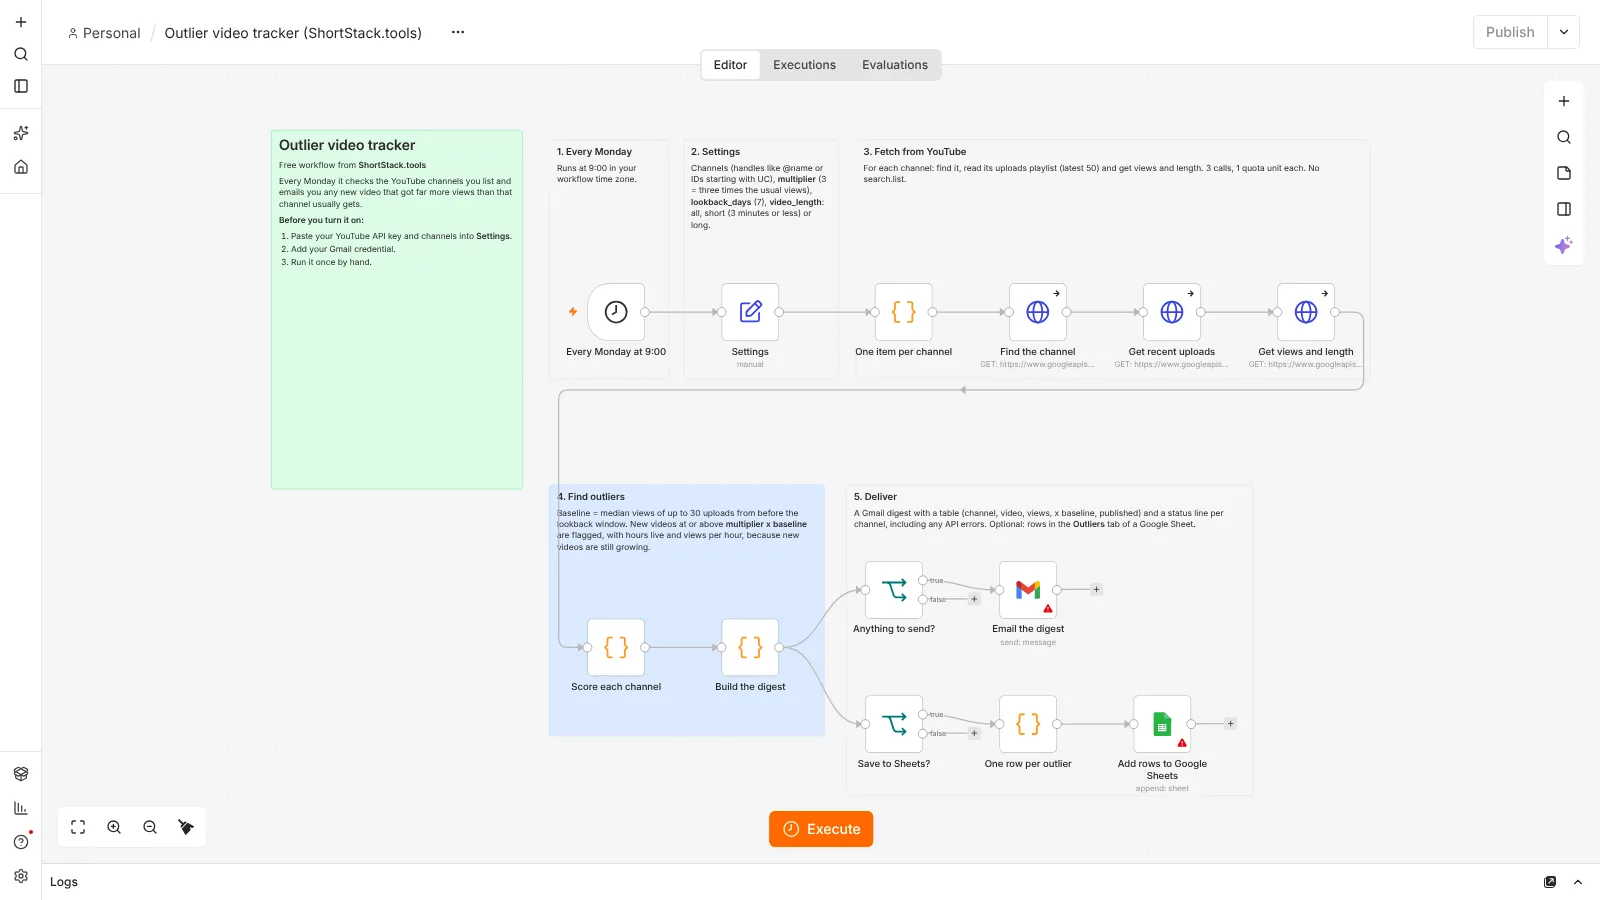Click the Logs label in bottom bar
Image resolution: width=1600 pixels, height=900 pixels.
point(64,882)
